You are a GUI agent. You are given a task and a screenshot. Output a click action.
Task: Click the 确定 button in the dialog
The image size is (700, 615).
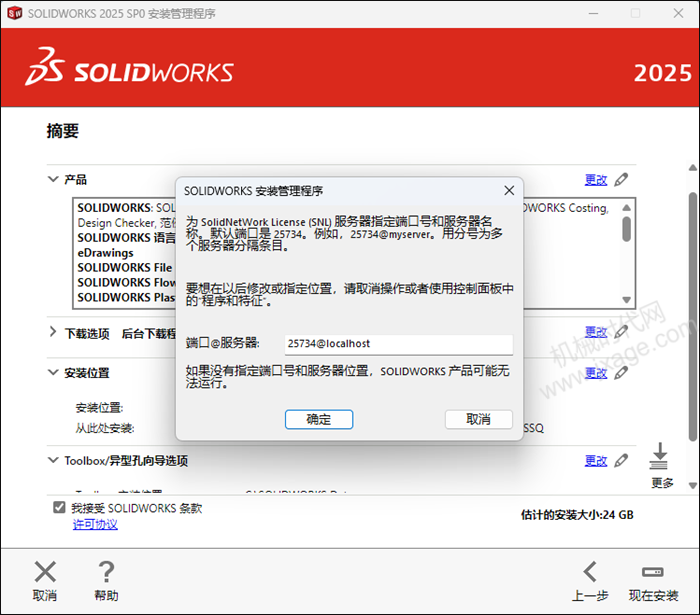click(x=319, y=420)
